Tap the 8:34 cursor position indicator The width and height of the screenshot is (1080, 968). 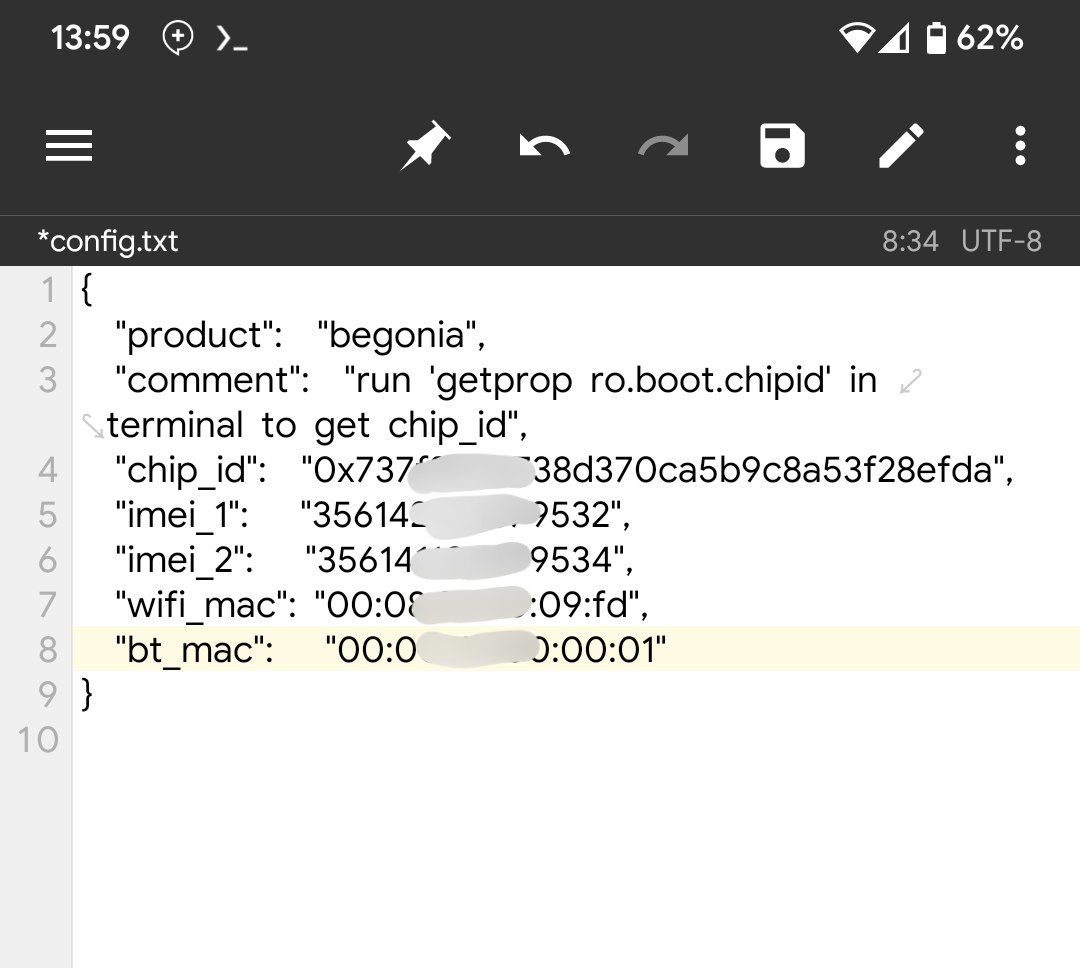click(x=910, y=241)
